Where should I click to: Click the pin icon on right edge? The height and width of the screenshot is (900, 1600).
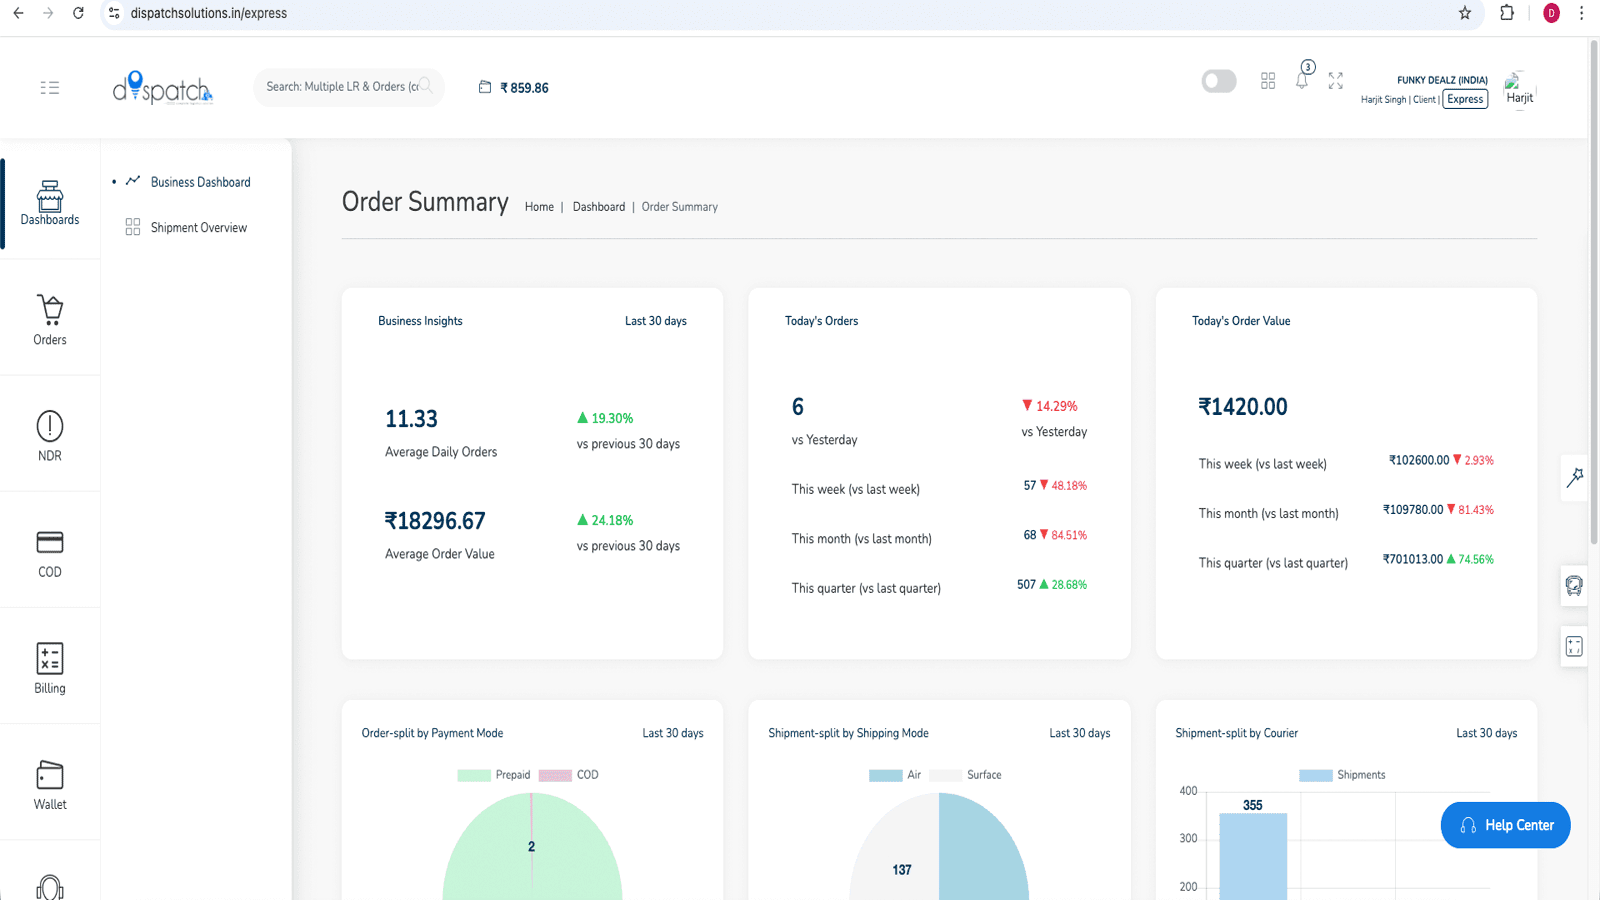1575,478
